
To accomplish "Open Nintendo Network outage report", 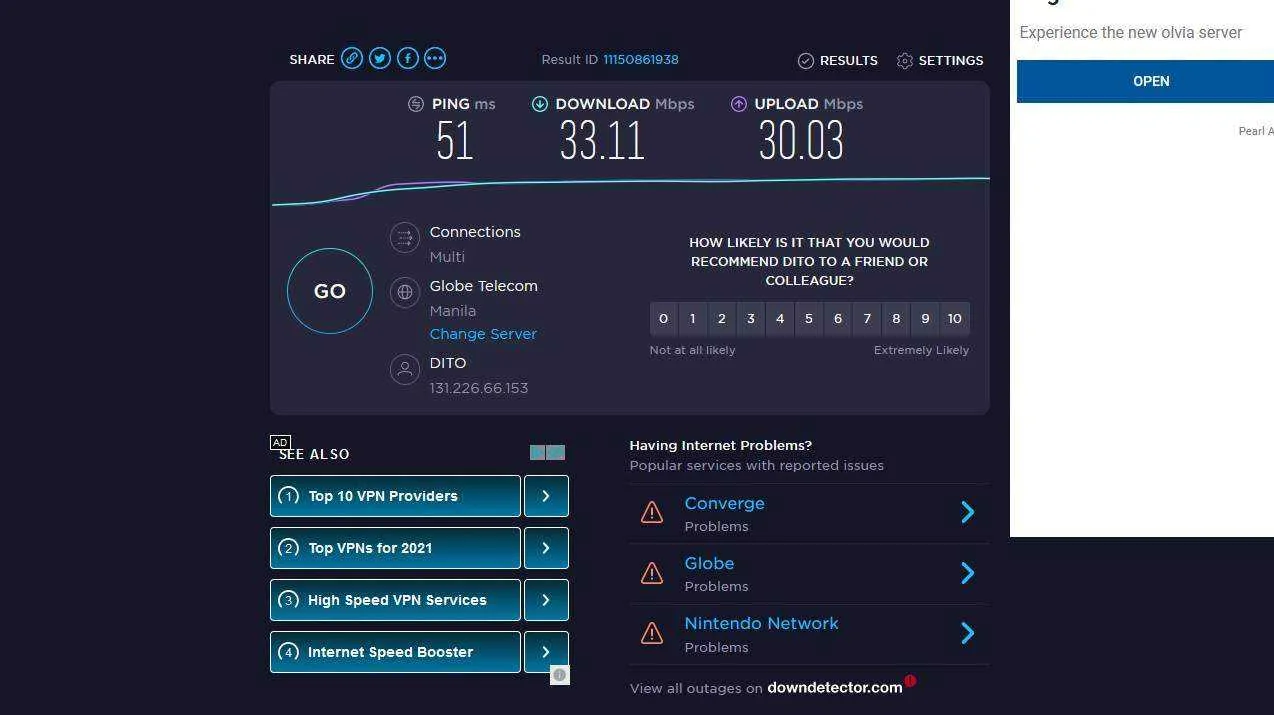I will [761, 624].
